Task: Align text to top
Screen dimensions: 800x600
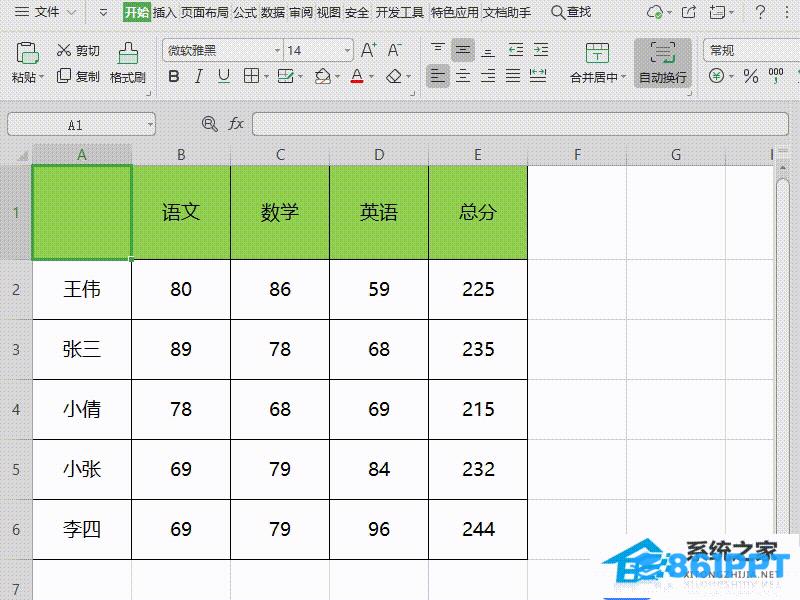Action: click(438, 49)
